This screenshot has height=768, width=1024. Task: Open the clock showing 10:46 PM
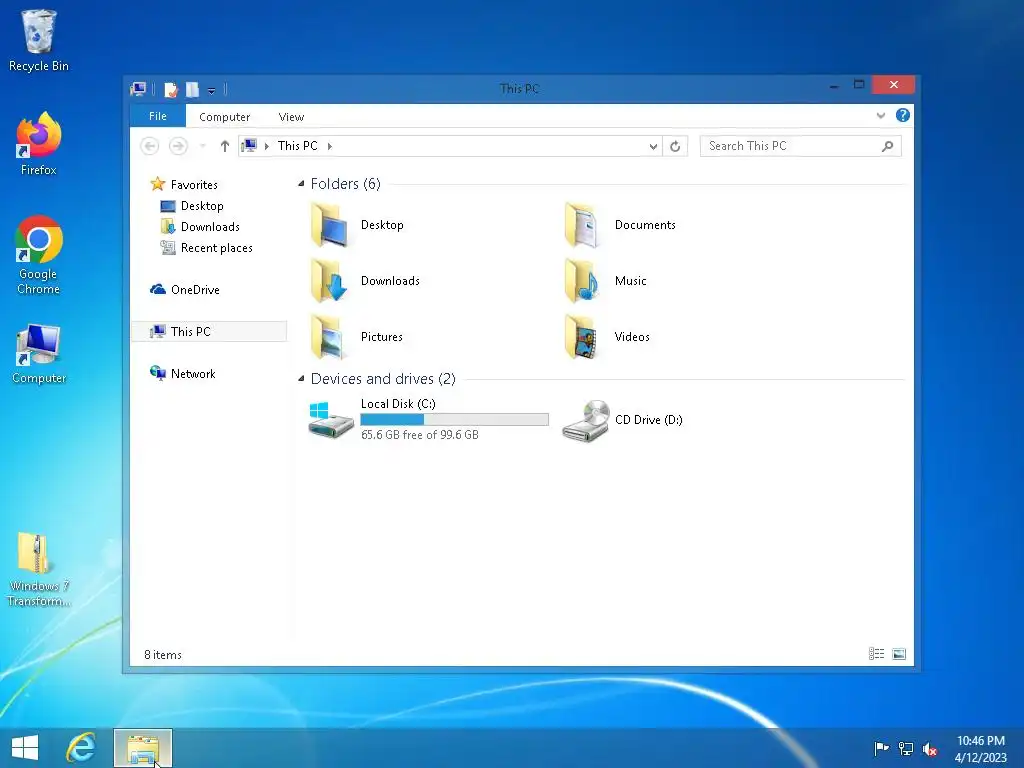click(x=980, y=749)
